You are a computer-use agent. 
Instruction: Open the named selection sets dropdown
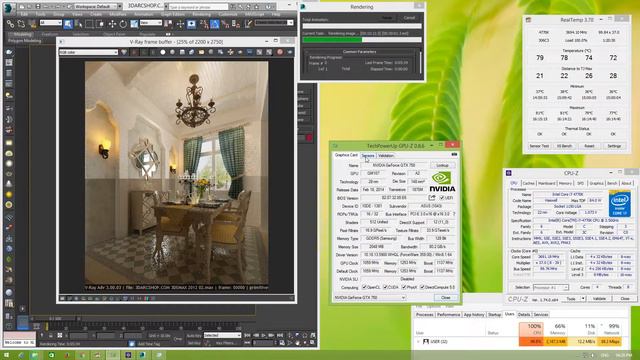(274, 23)
